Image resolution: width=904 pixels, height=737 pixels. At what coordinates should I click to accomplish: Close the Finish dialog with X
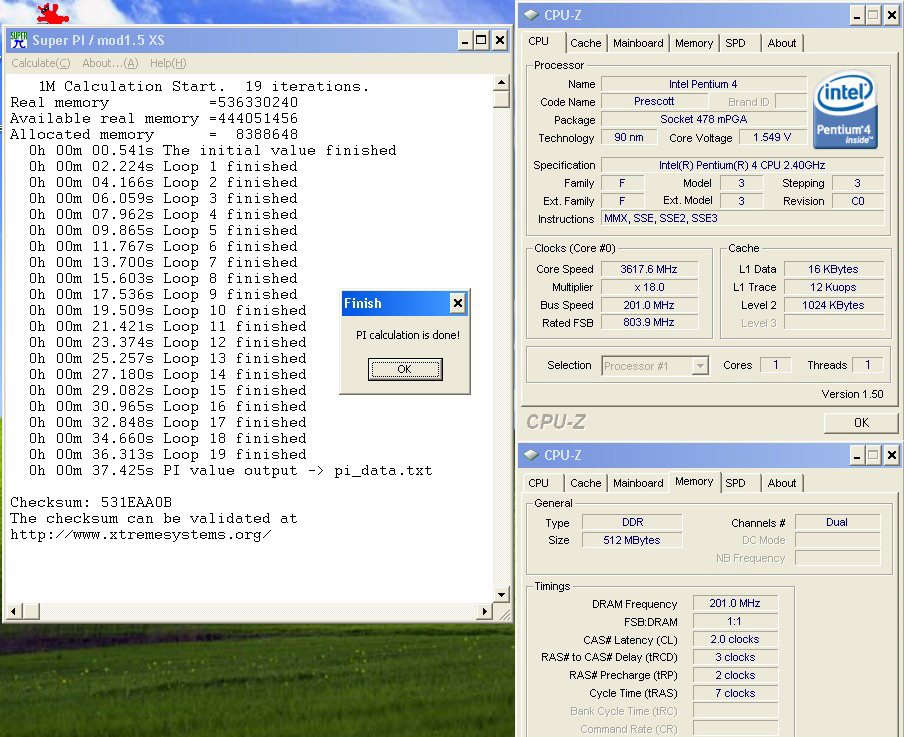(457, 303)
